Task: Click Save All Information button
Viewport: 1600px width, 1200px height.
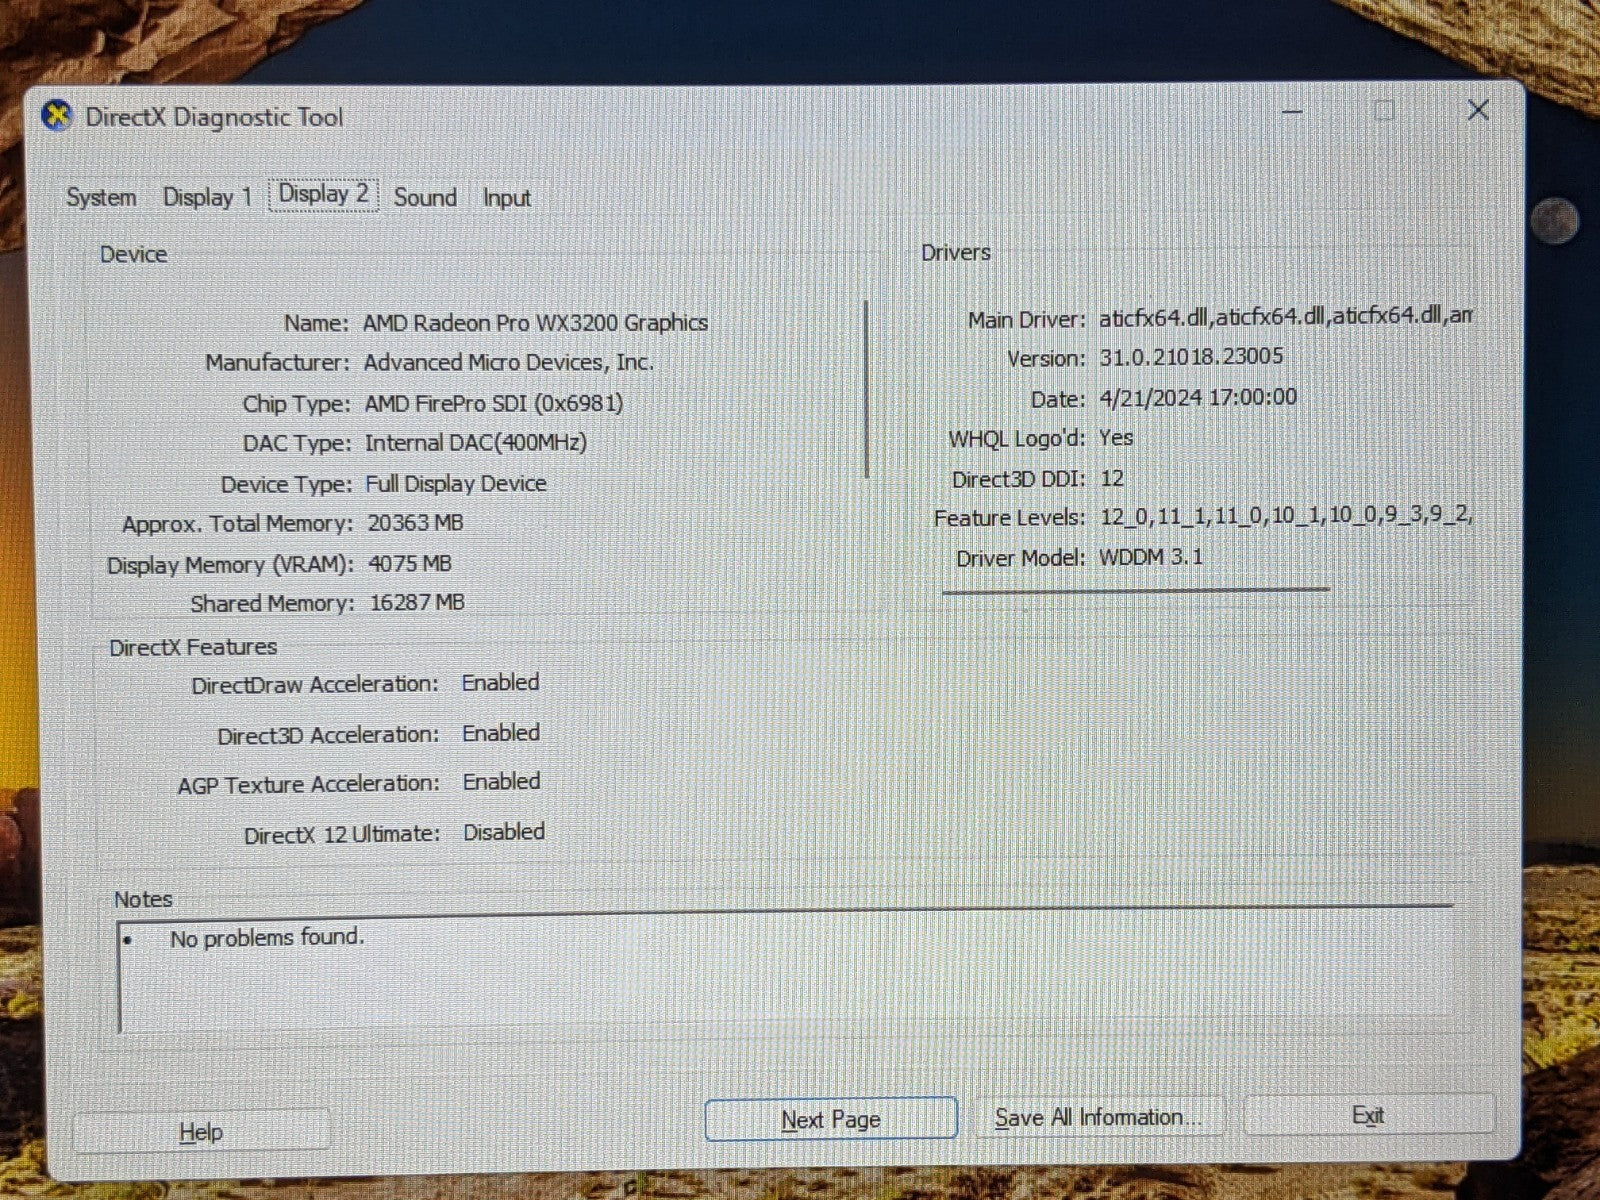Action: (1097, 1117)
